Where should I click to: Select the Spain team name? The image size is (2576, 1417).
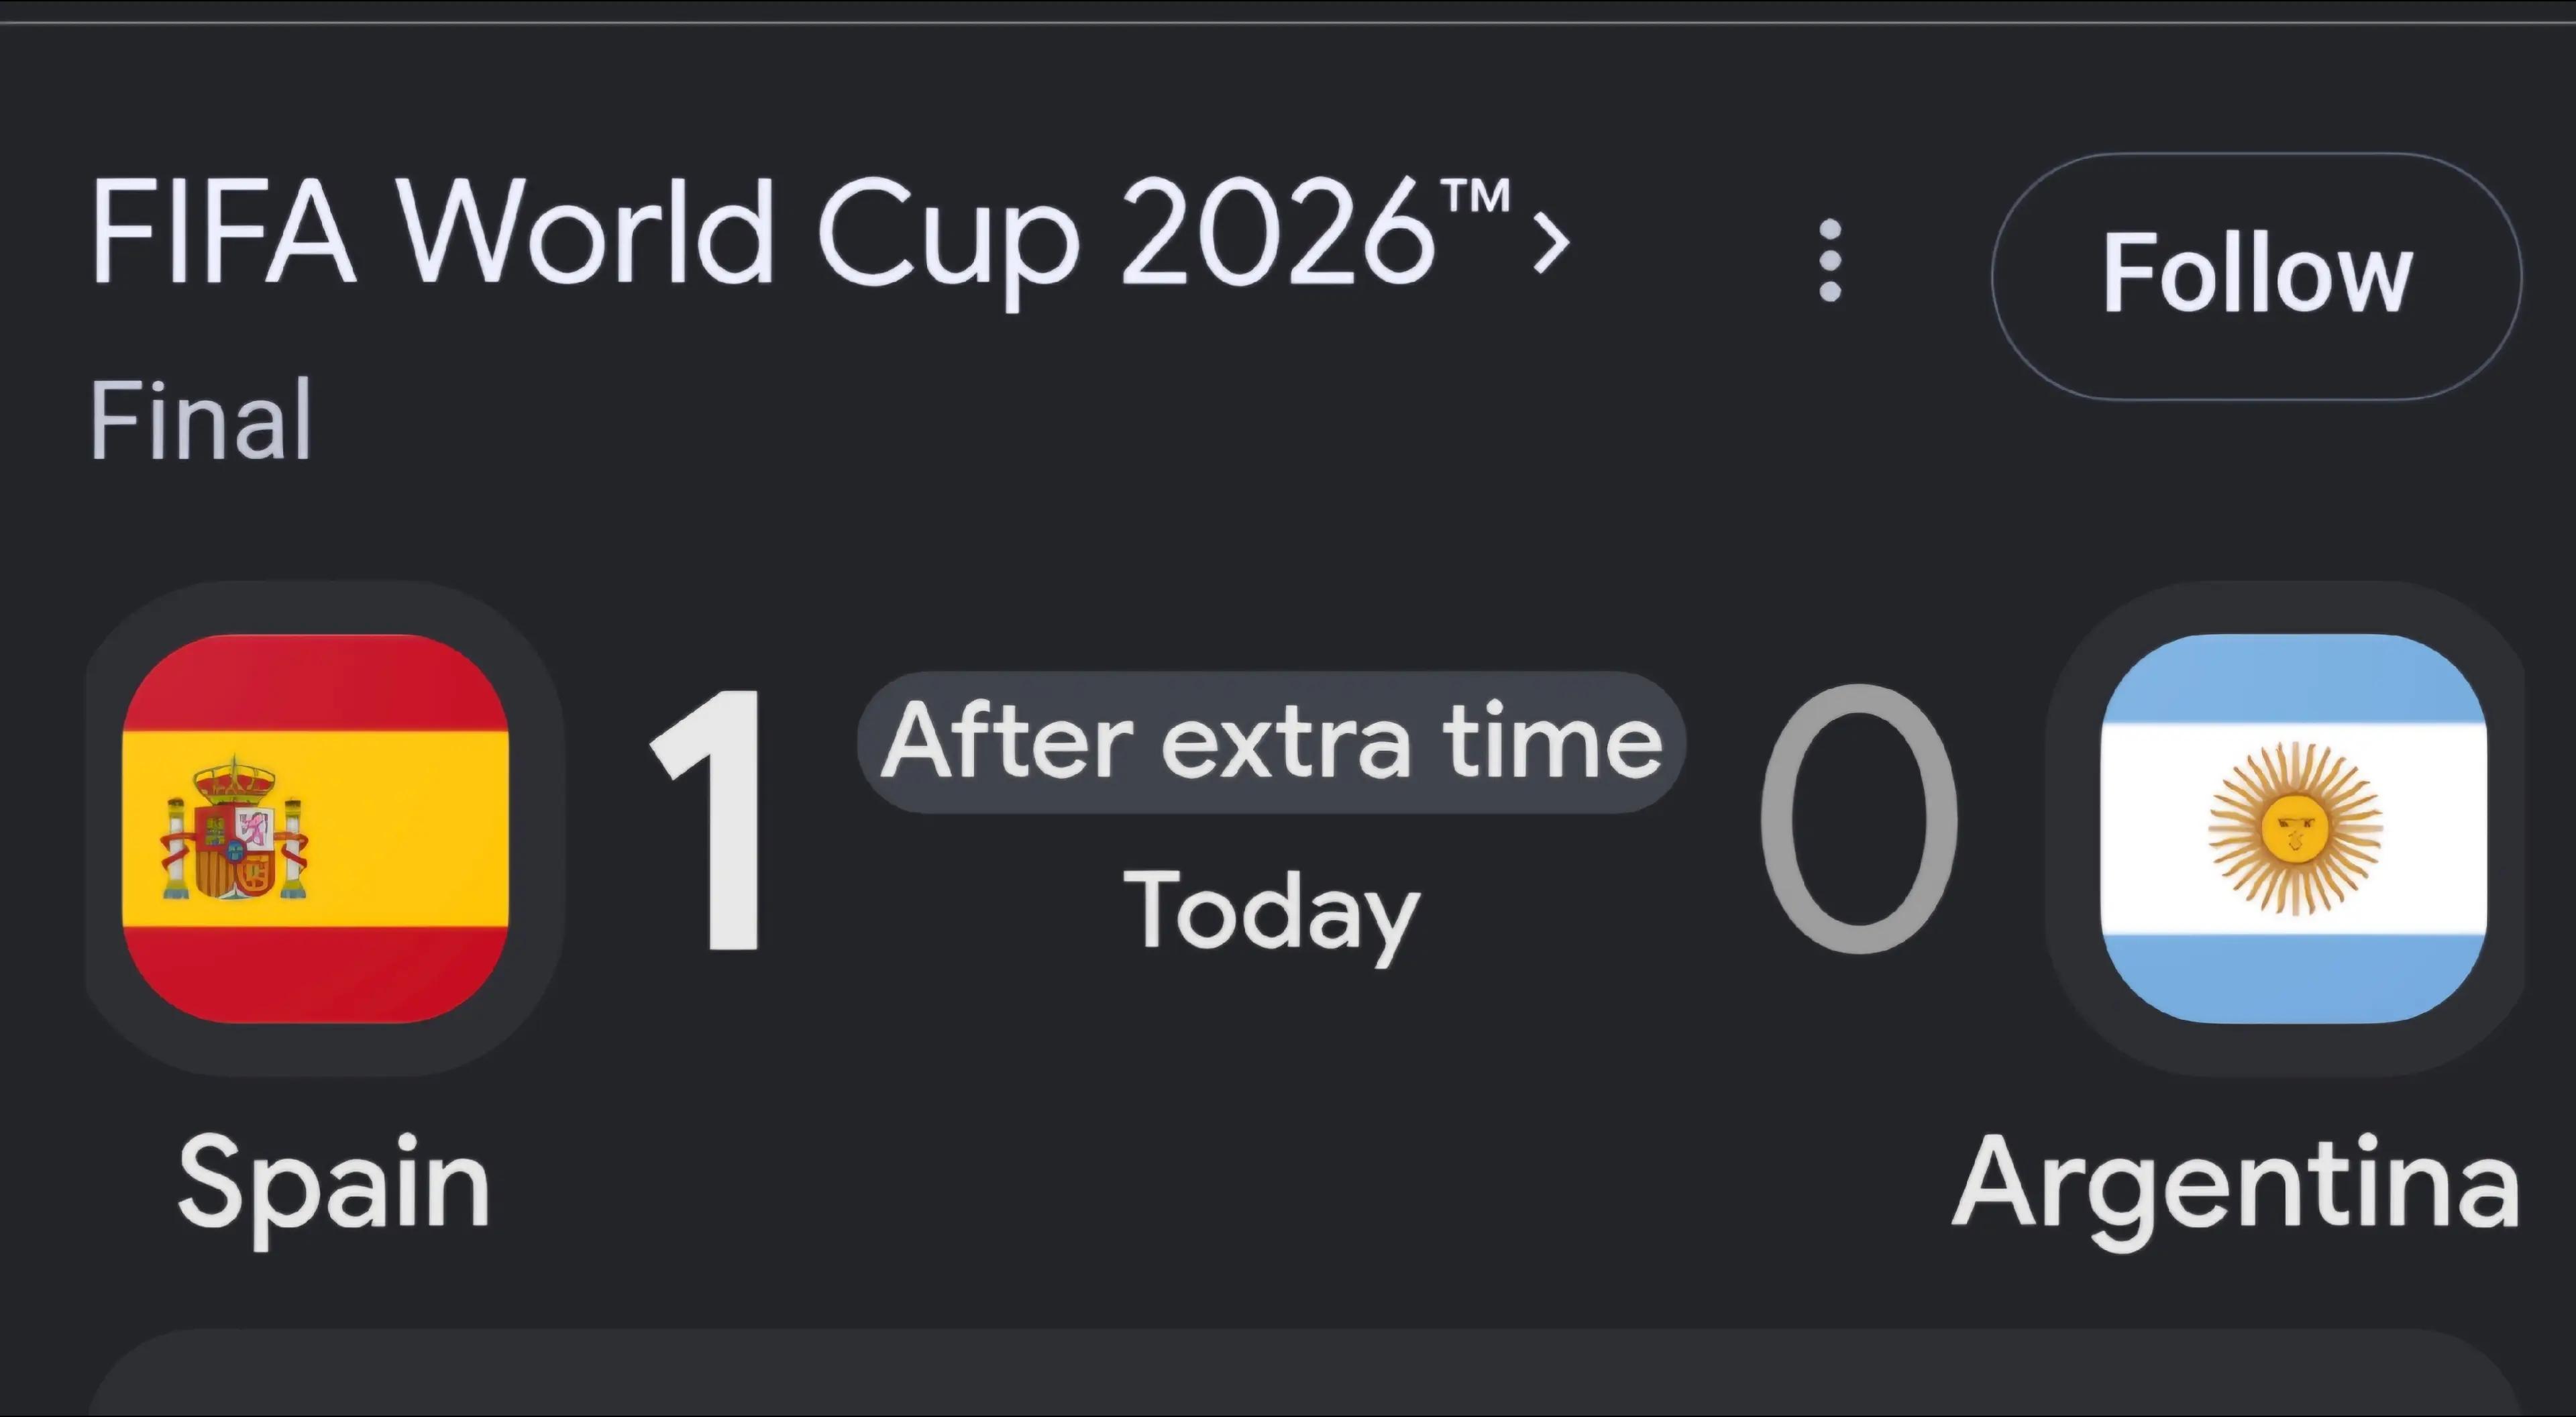[x=334, y=1184]
